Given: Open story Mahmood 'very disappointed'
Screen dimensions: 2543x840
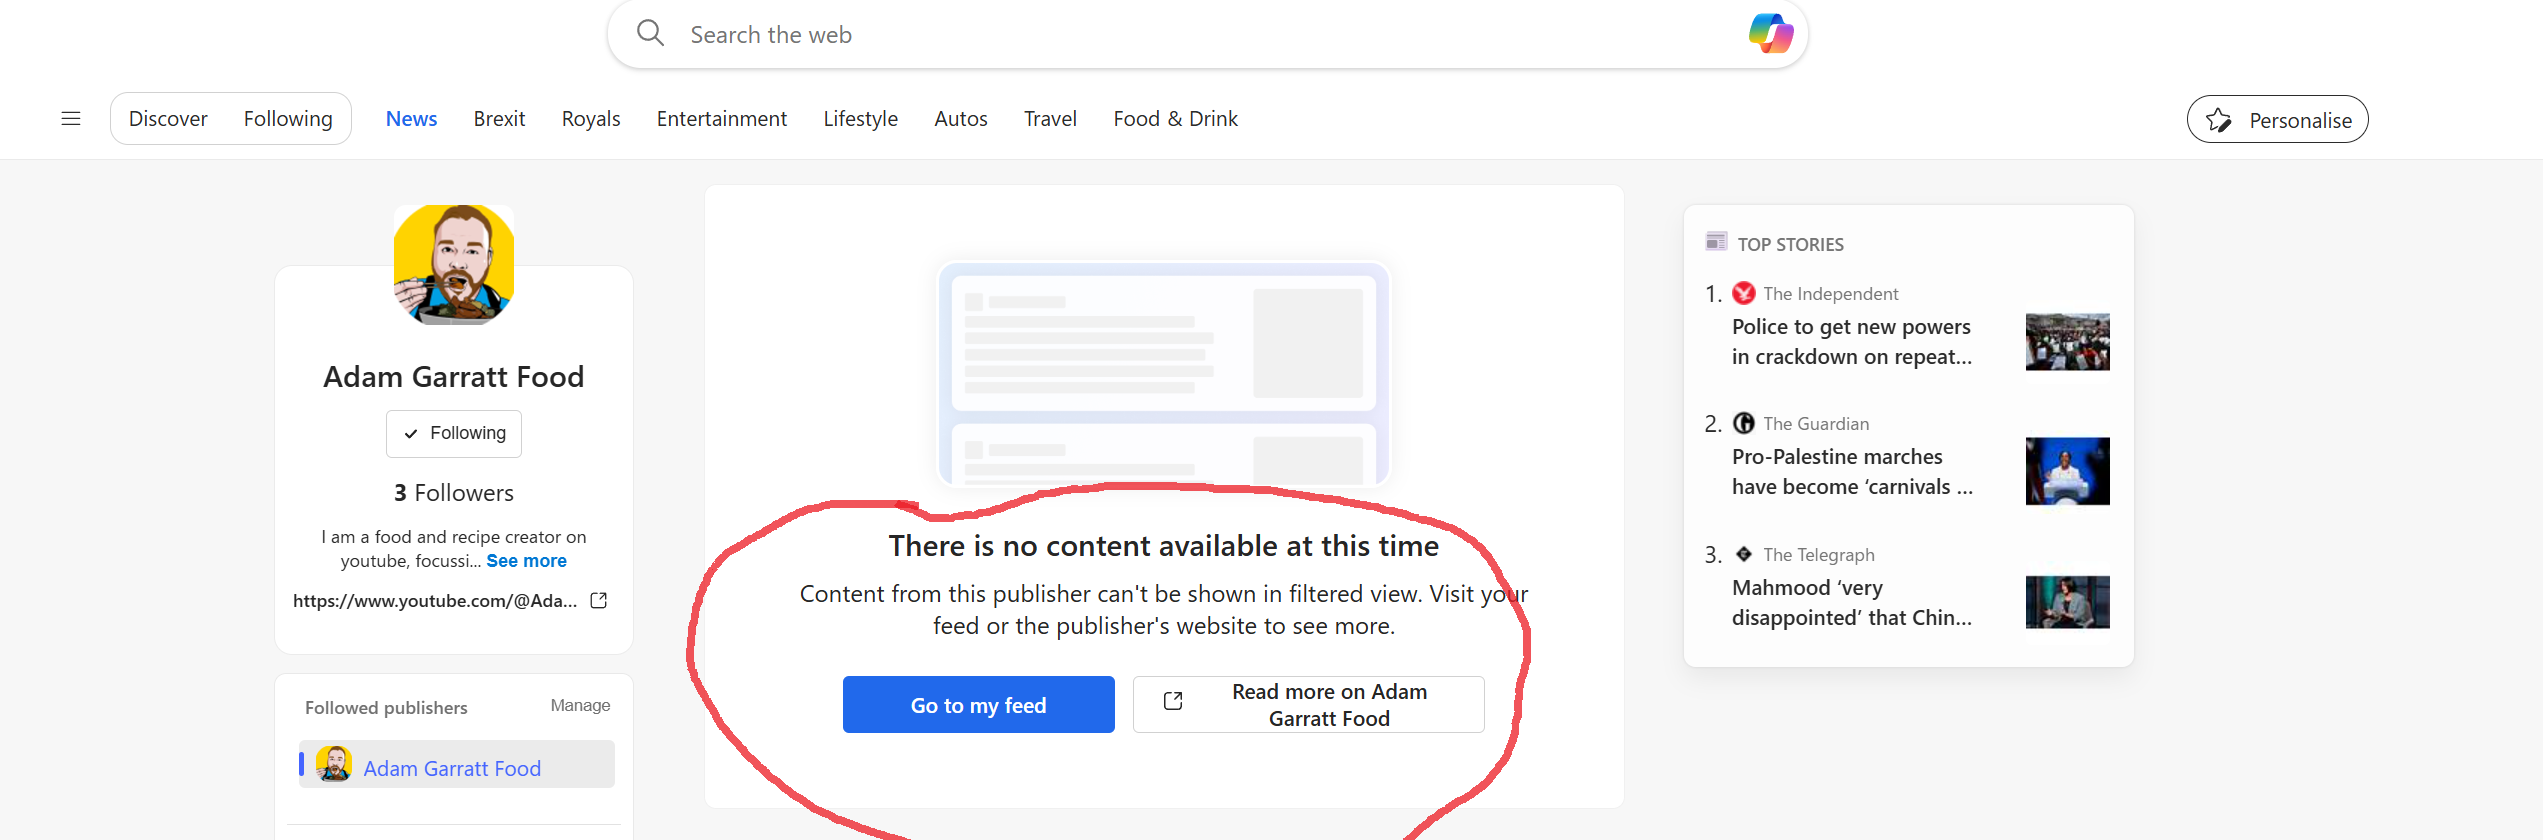Looking at the screenshot, I should pyautogui.click(x=1852, y=603).
